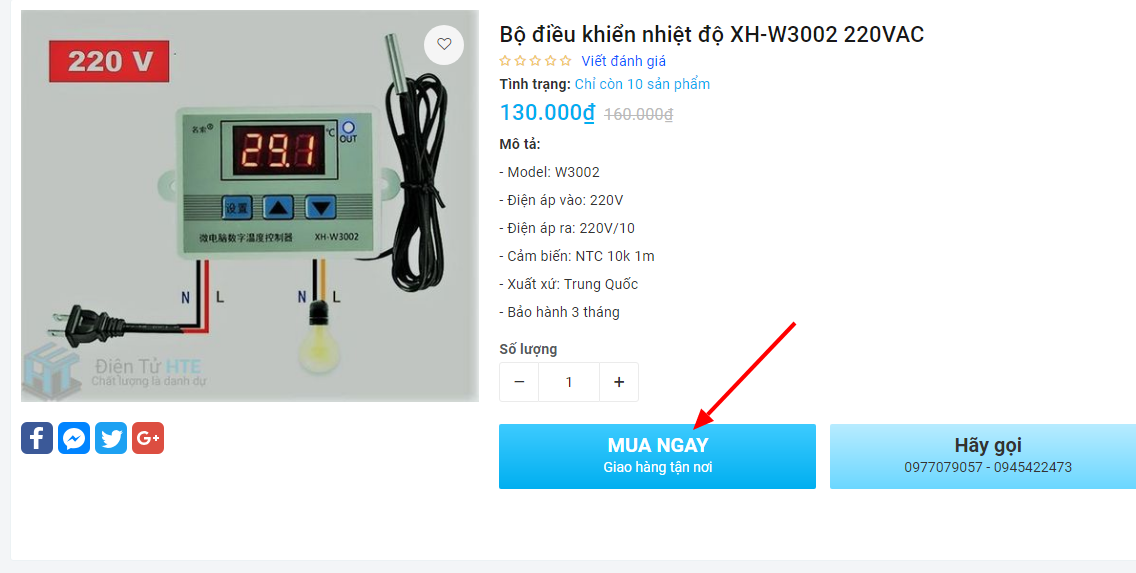
Task: Share product on Google Plus
Action: [x=148, y=438]
